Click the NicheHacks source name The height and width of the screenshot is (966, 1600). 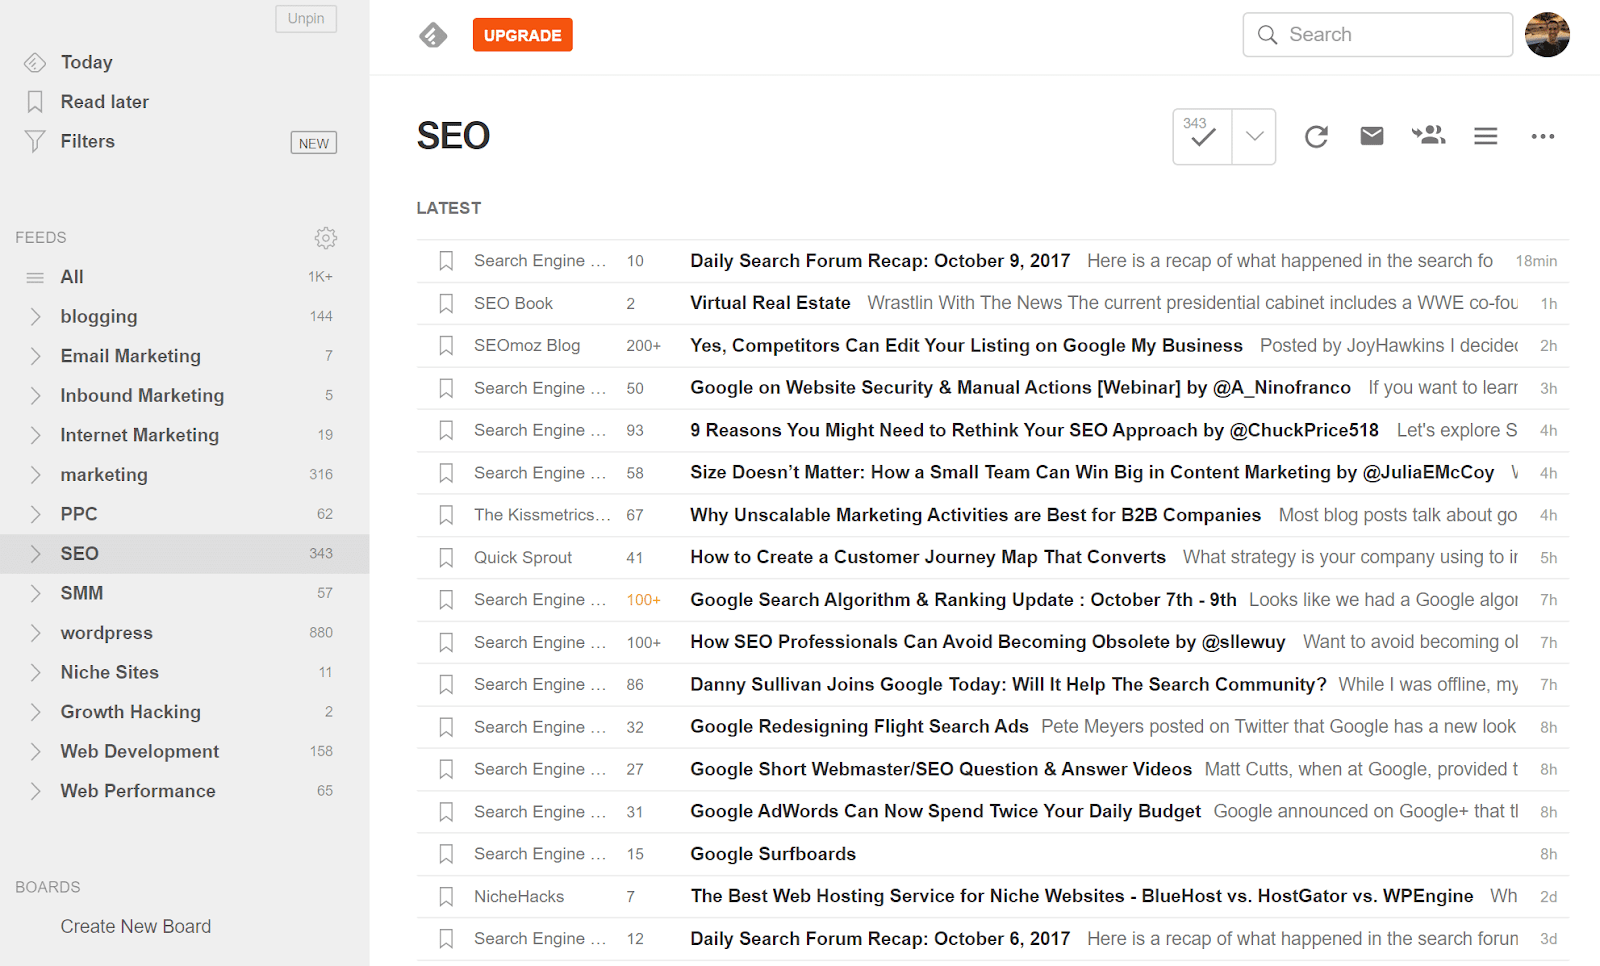click(x=519, y=897)
